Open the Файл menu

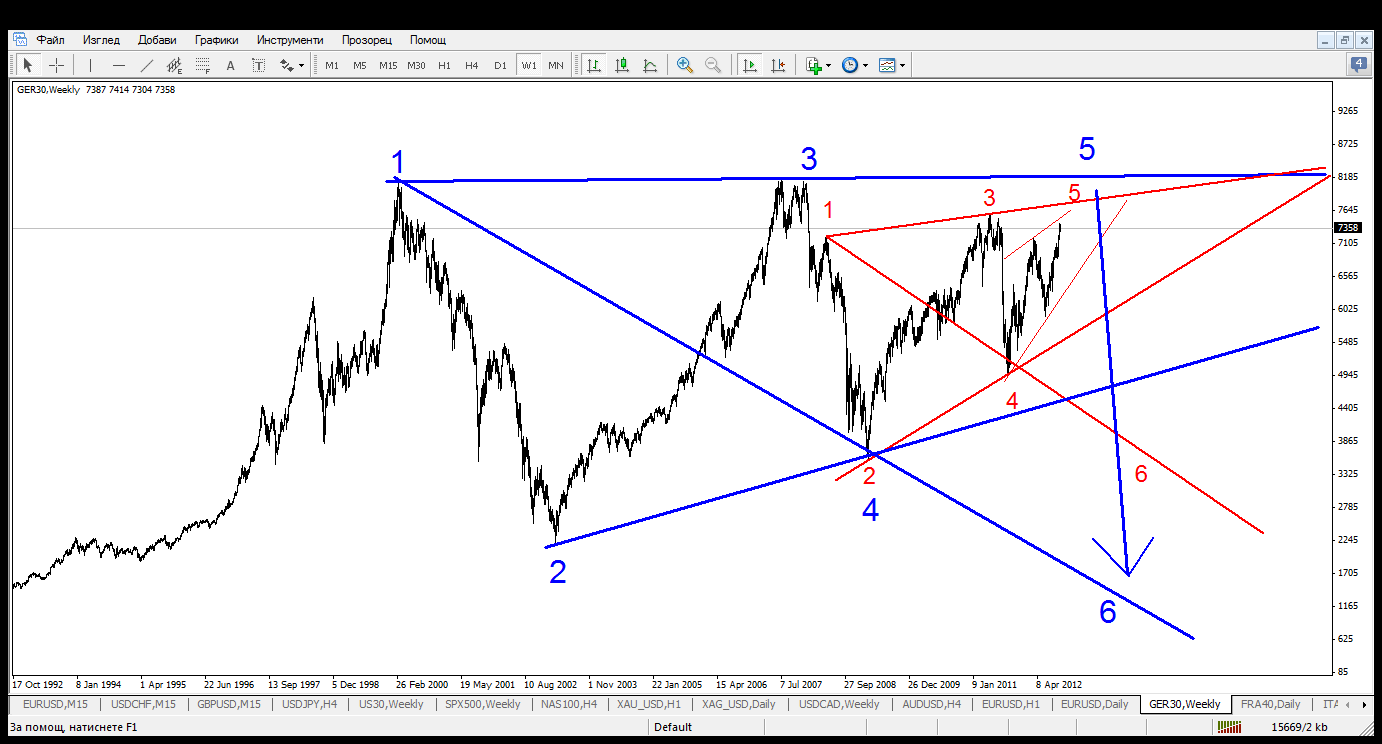point(51,40)
